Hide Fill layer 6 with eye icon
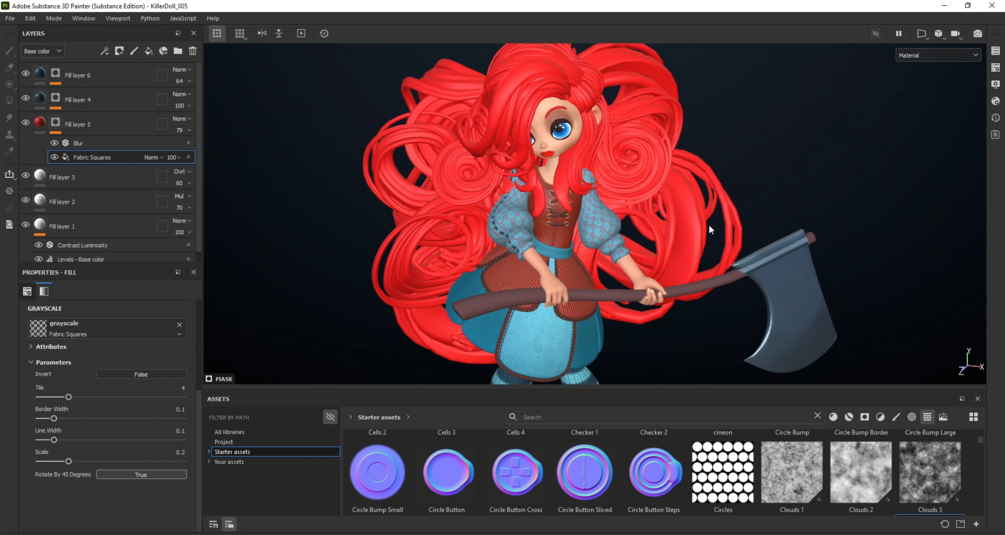Viewport: 1005px width, 535px height. (26, 74)
